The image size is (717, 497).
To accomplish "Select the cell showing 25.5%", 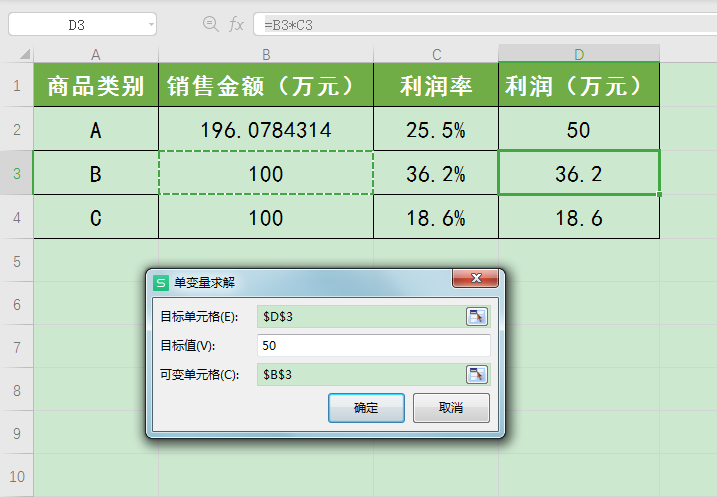I will pos(436,129).
